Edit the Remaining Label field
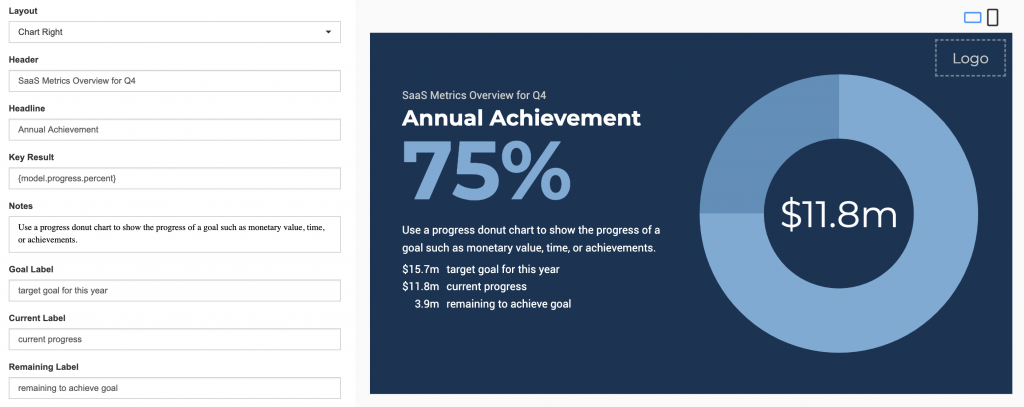Image resolution: width=1024 pixels, height=407 pixels. point(175,388)
